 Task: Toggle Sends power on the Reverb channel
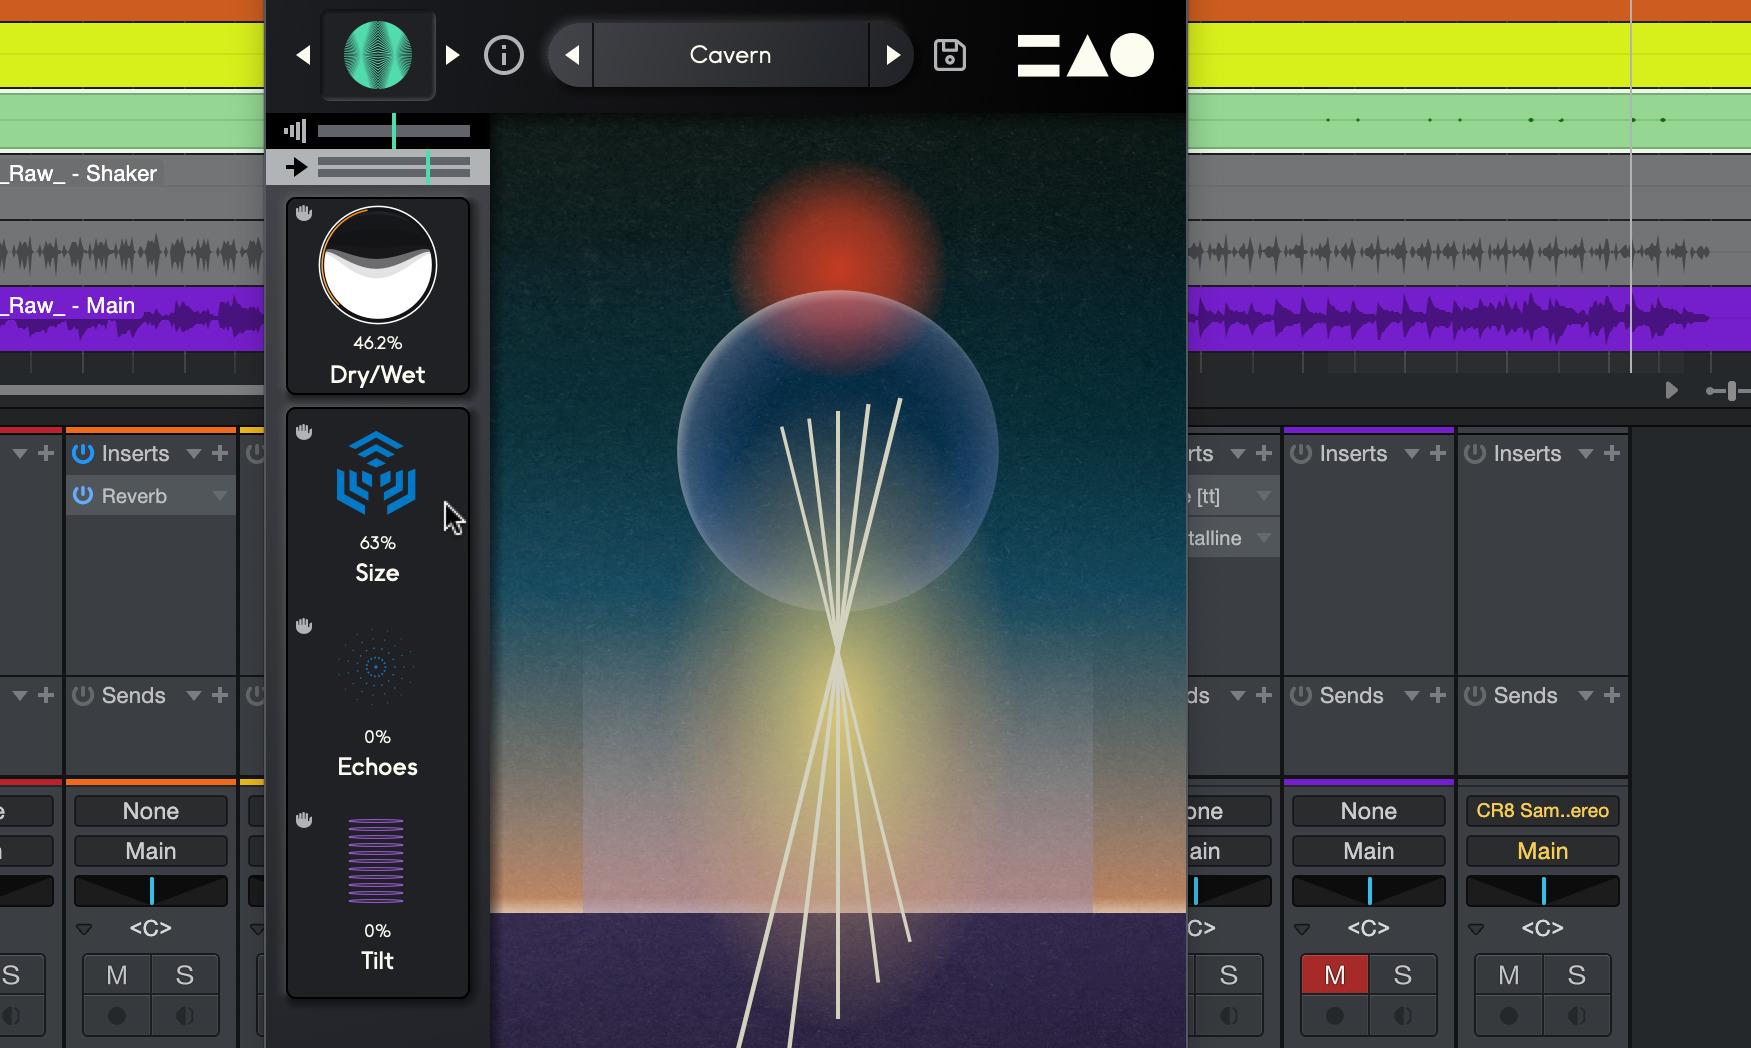(x=83, y=695)
